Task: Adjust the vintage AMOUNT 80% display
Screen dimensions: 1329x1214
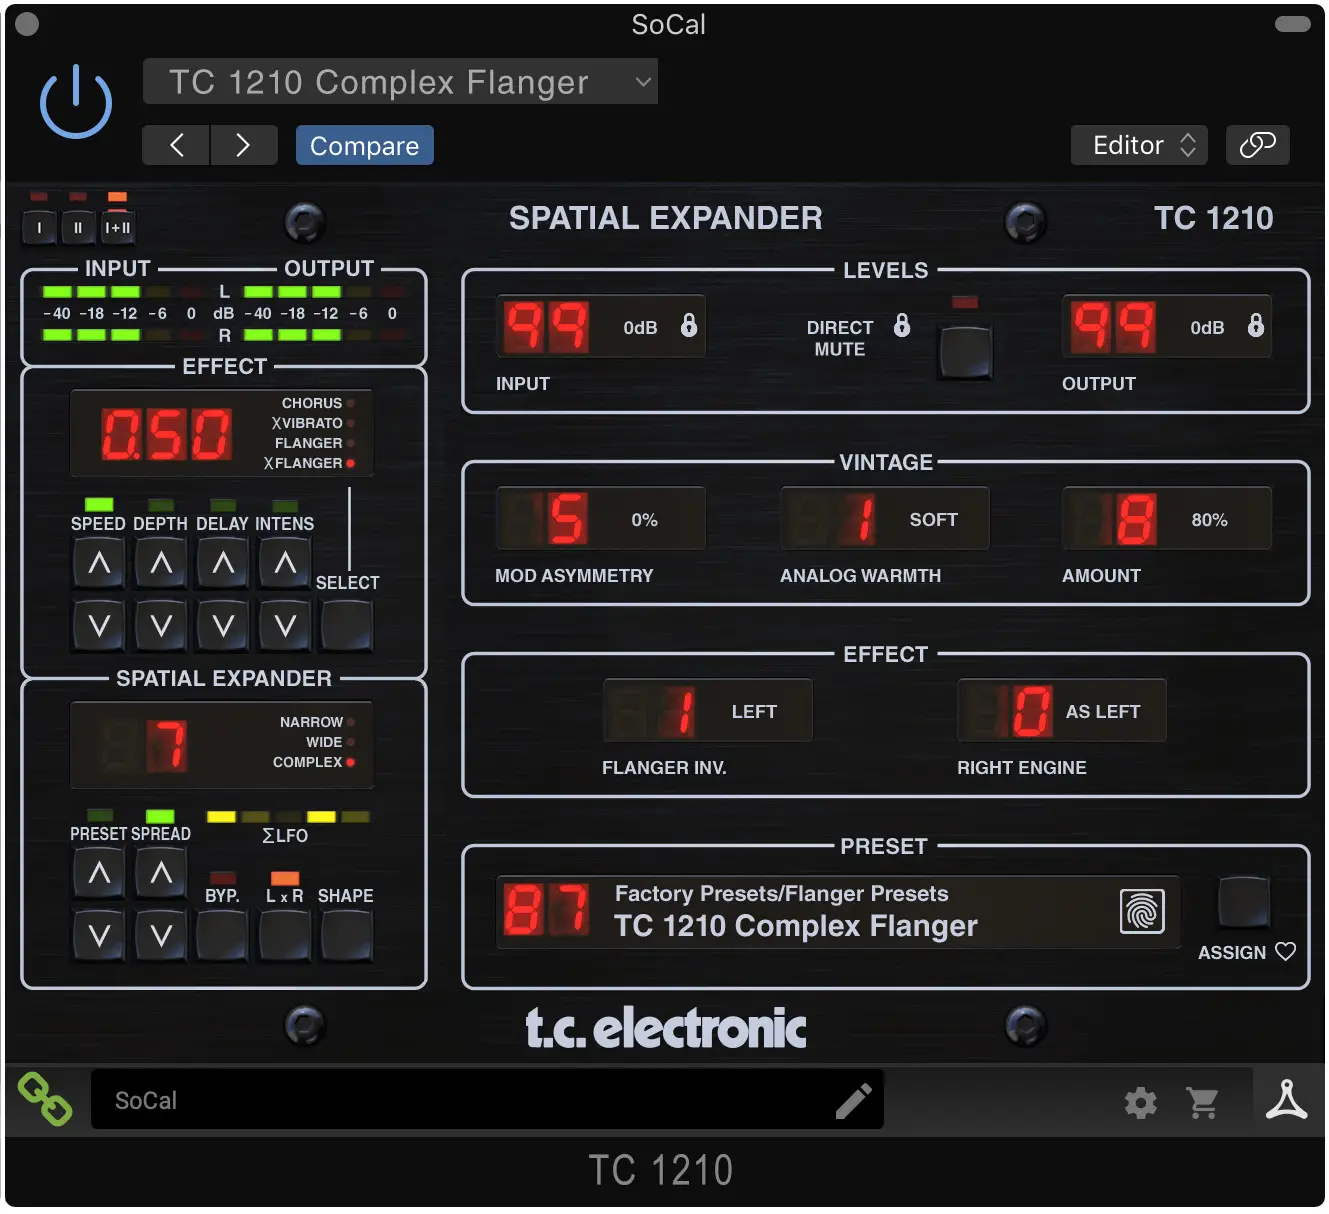Action: [x=1167, y=519]
